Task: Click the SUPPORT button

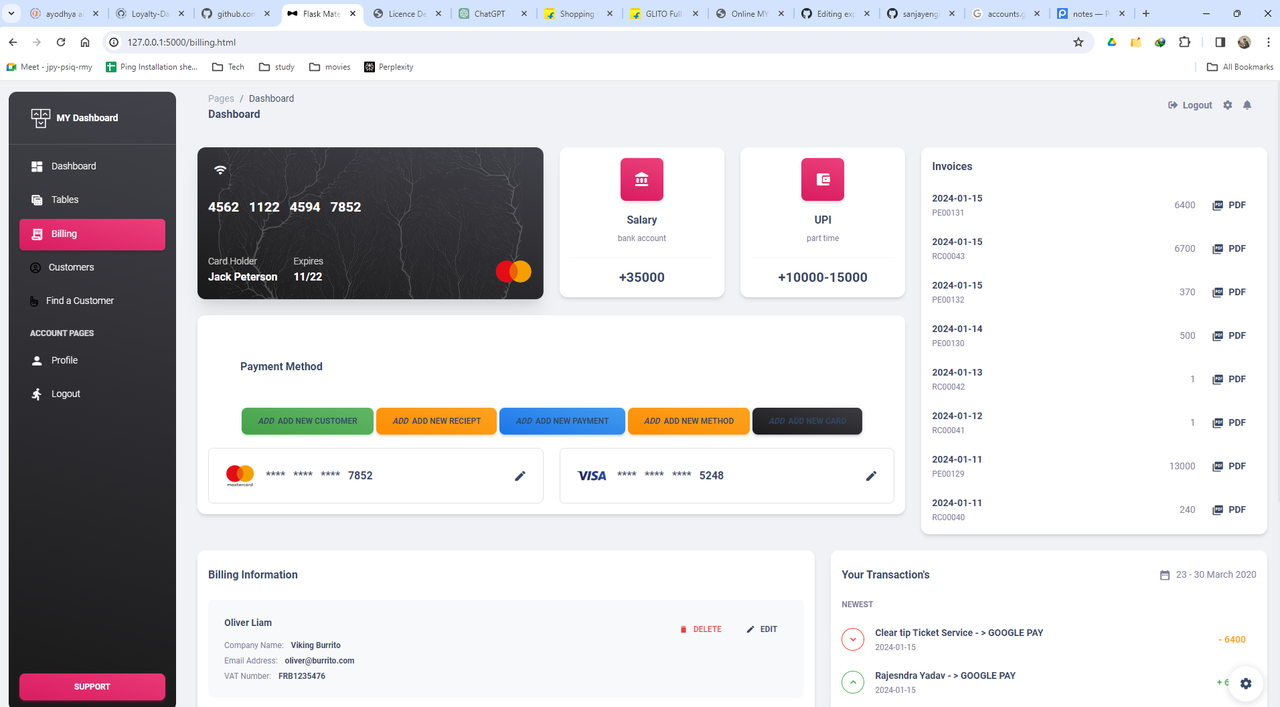Action: coord(92,687)
